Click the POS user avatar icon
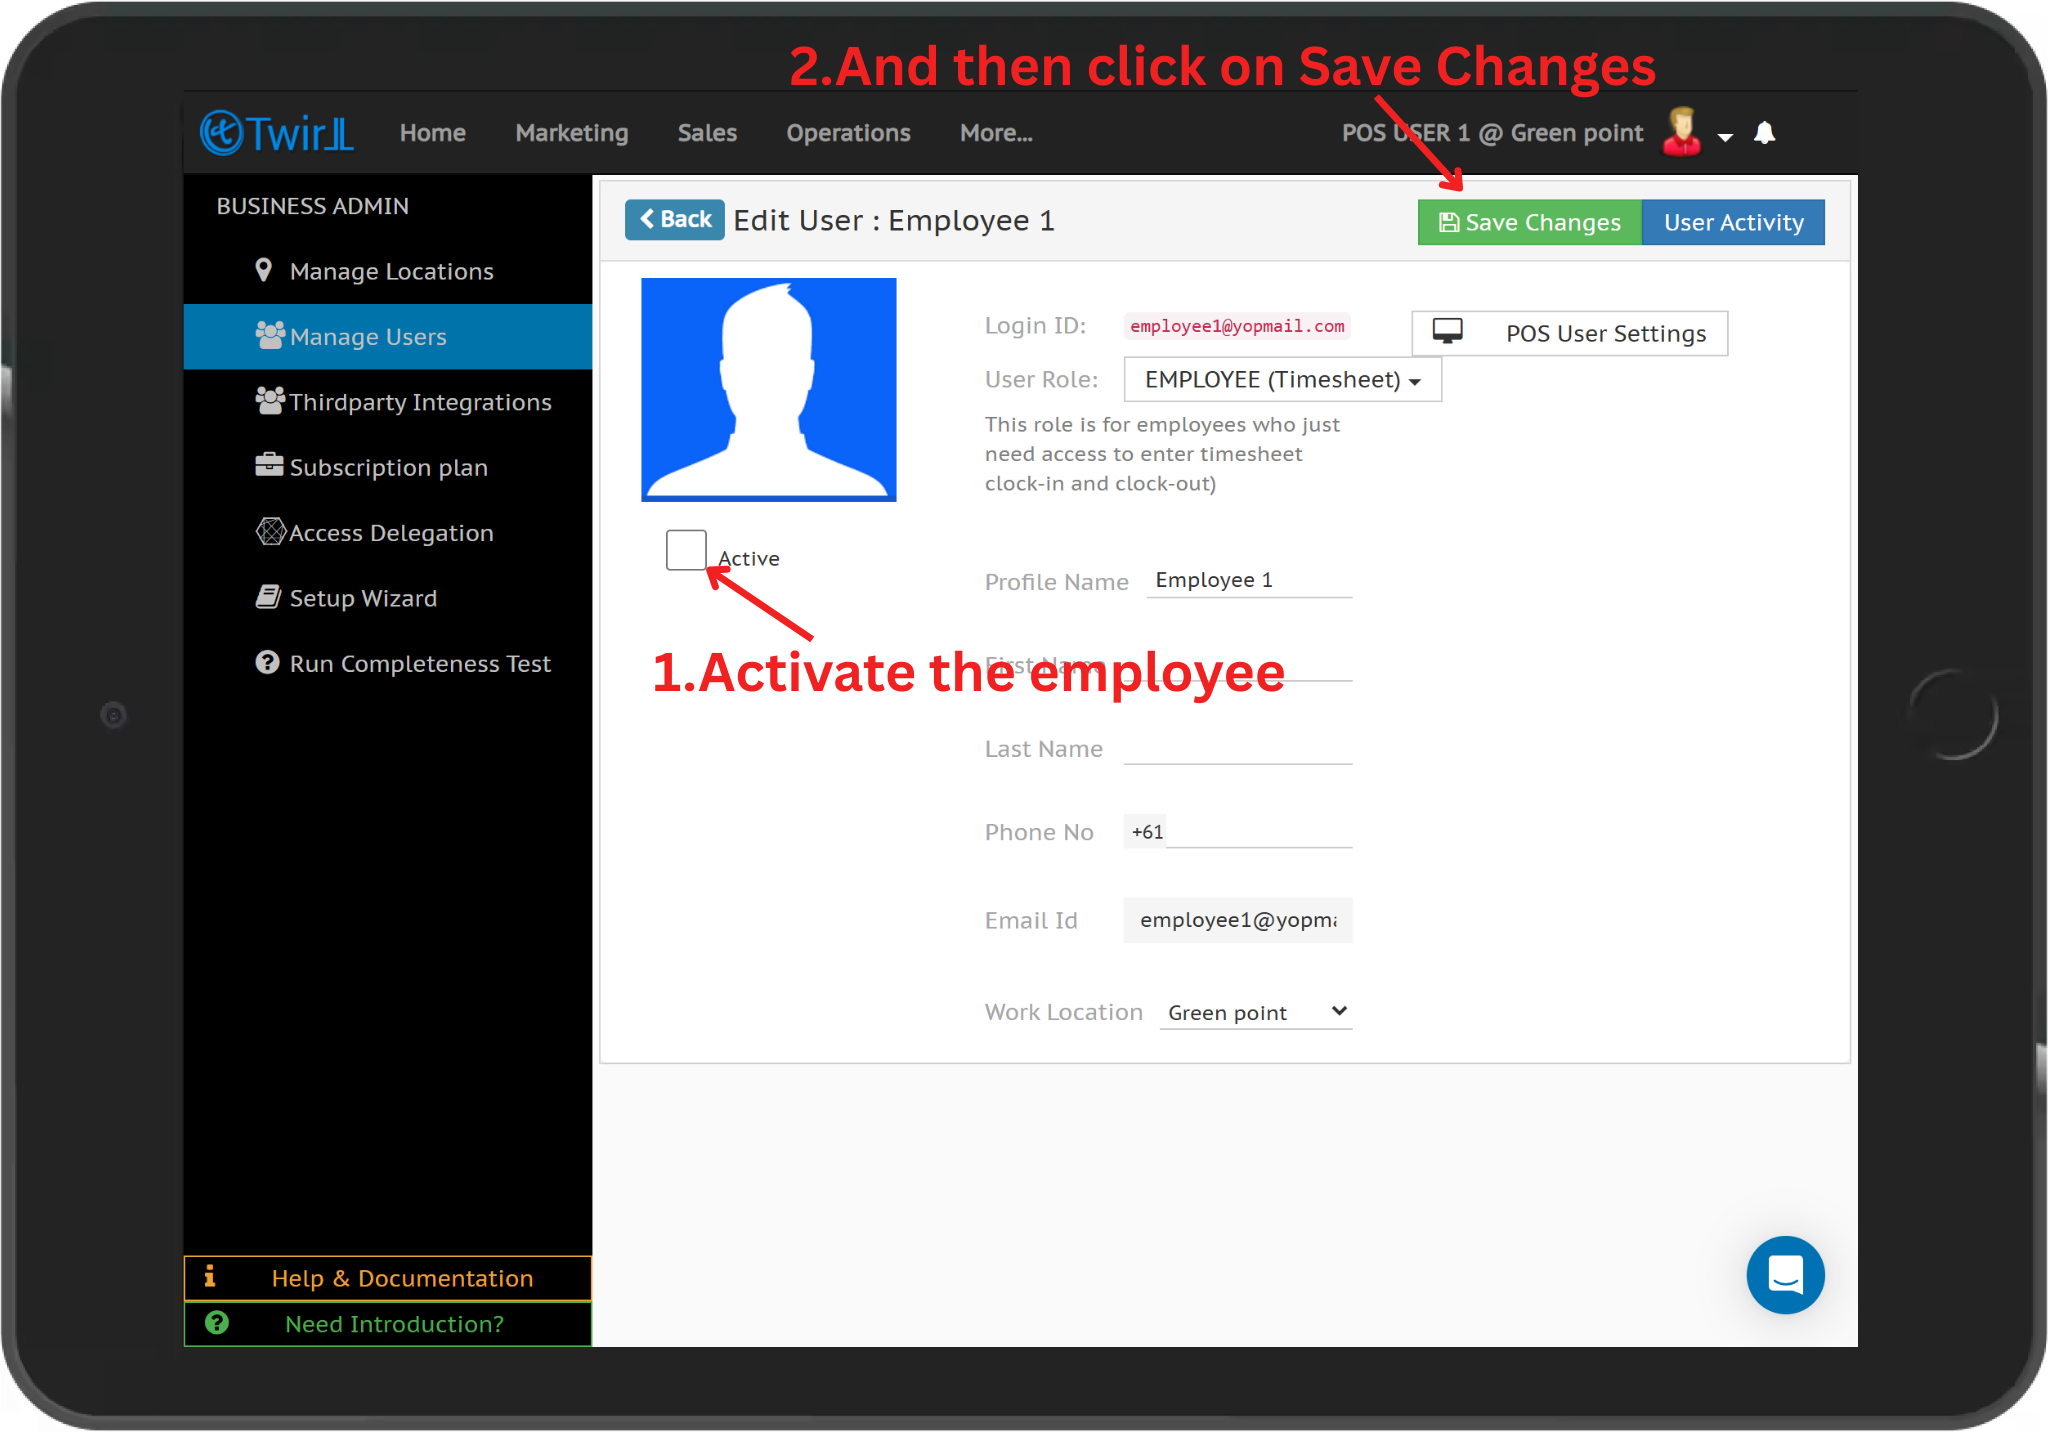Viewport: 2048px width, 1432px height. [x=1681, y=133]
